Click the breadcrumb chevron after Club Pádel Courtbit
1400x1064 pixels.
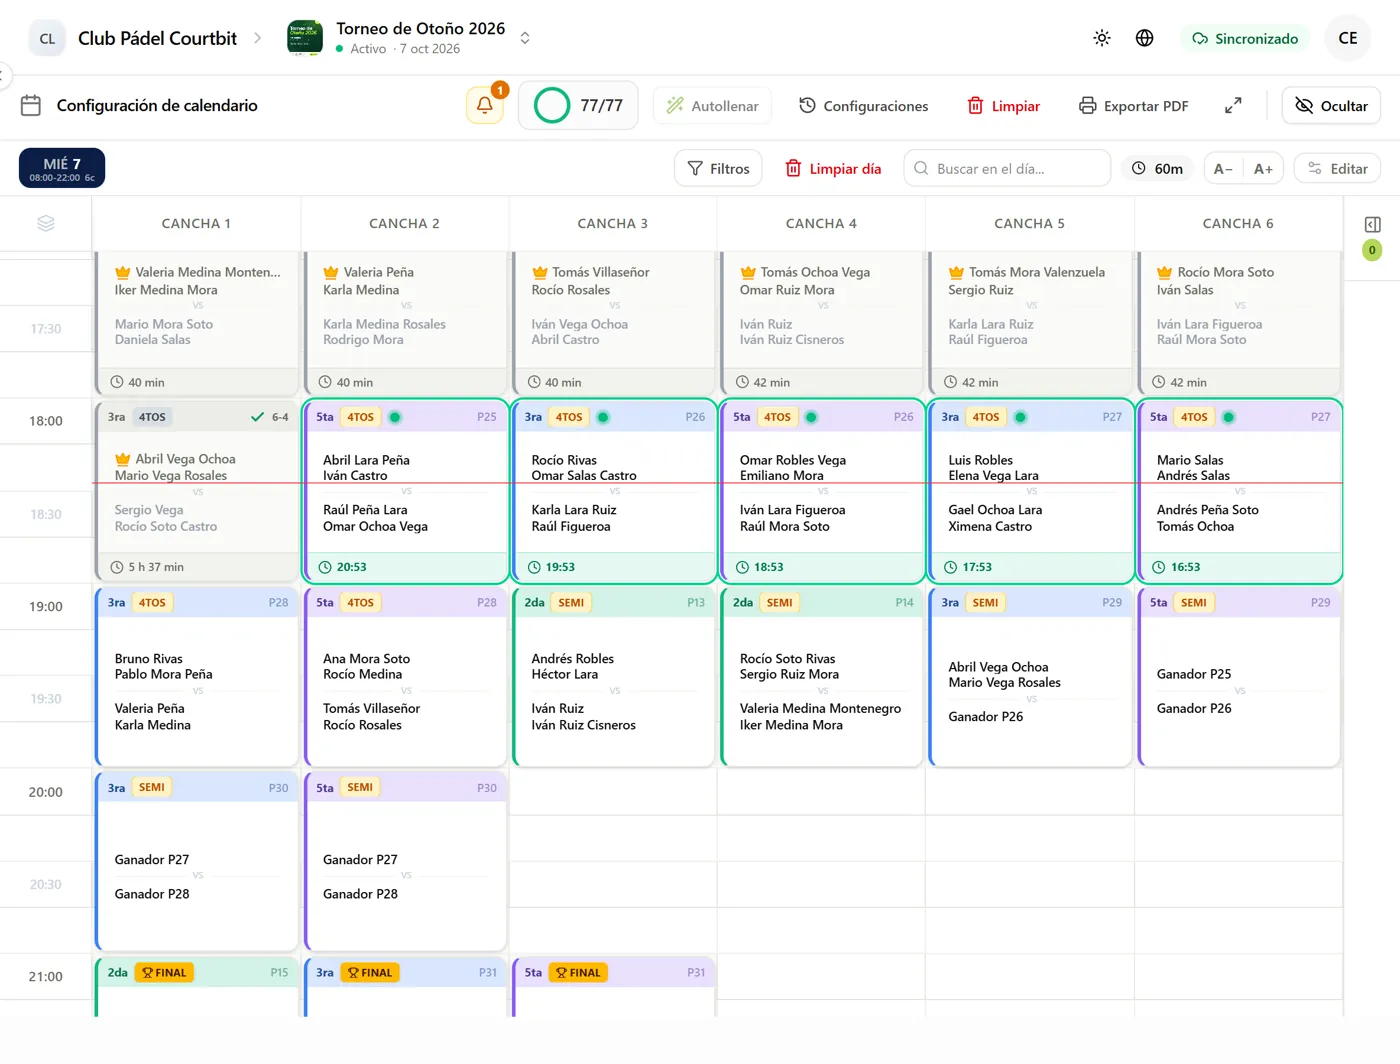pos(257,38)
